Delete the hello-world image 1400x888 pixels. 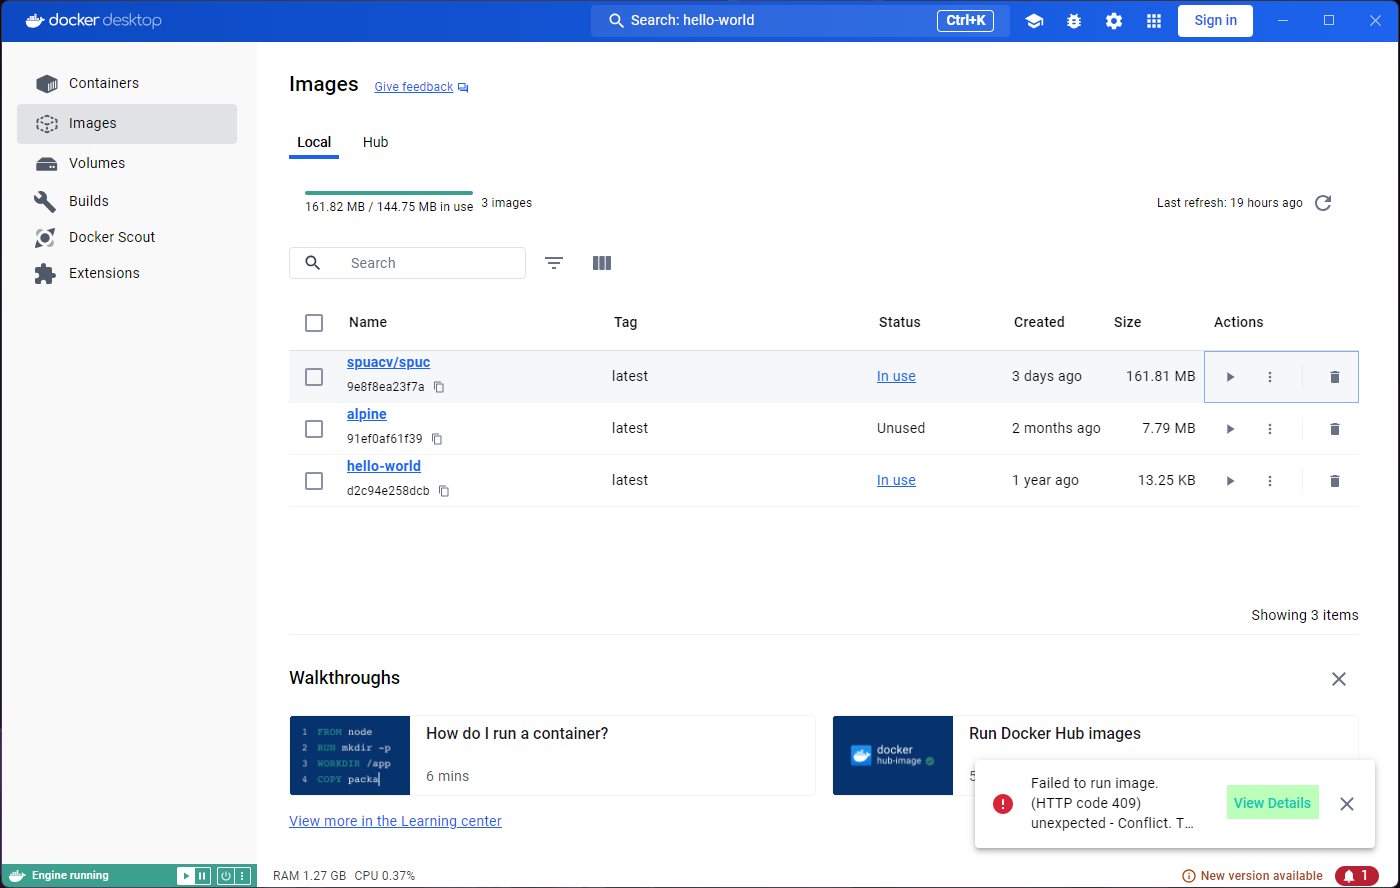(x=1334, y=481)
